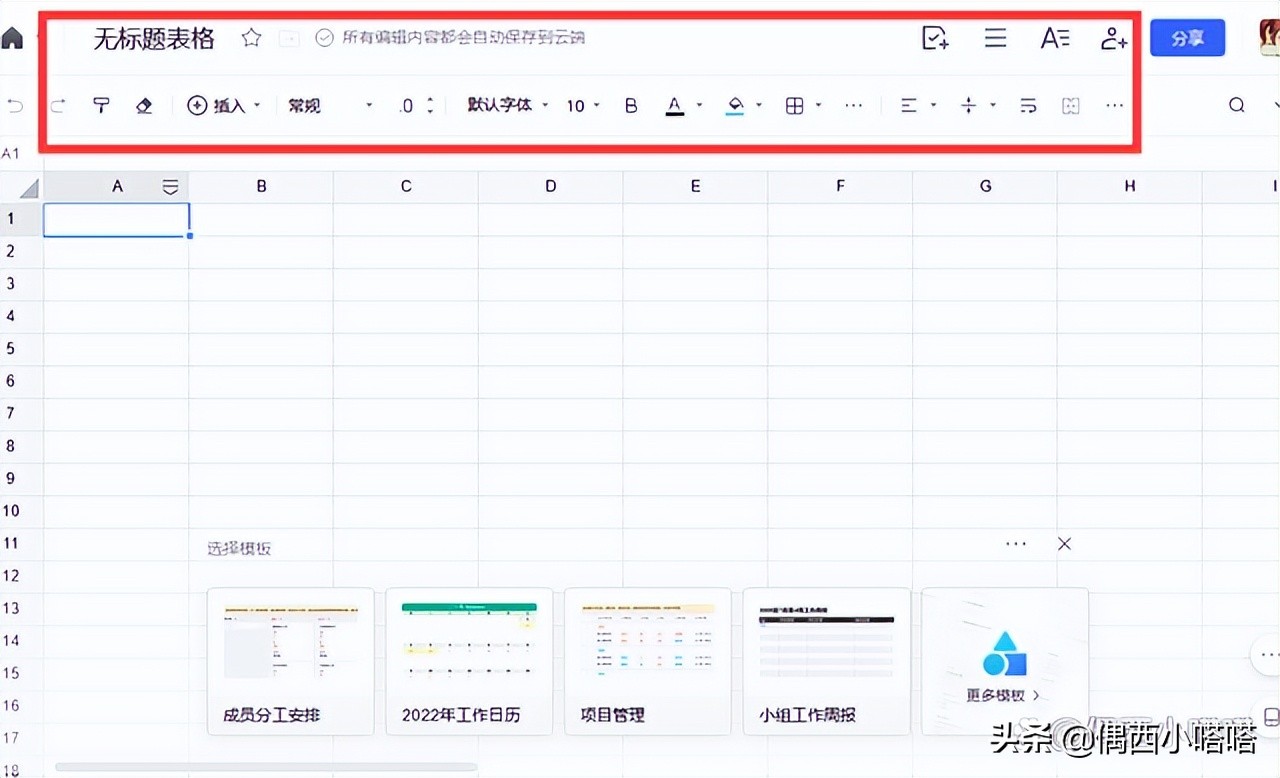Toggle text wrapping
Image resolution: width=1280 pixels, height=778 pixels.
(x=1028, y=105)
